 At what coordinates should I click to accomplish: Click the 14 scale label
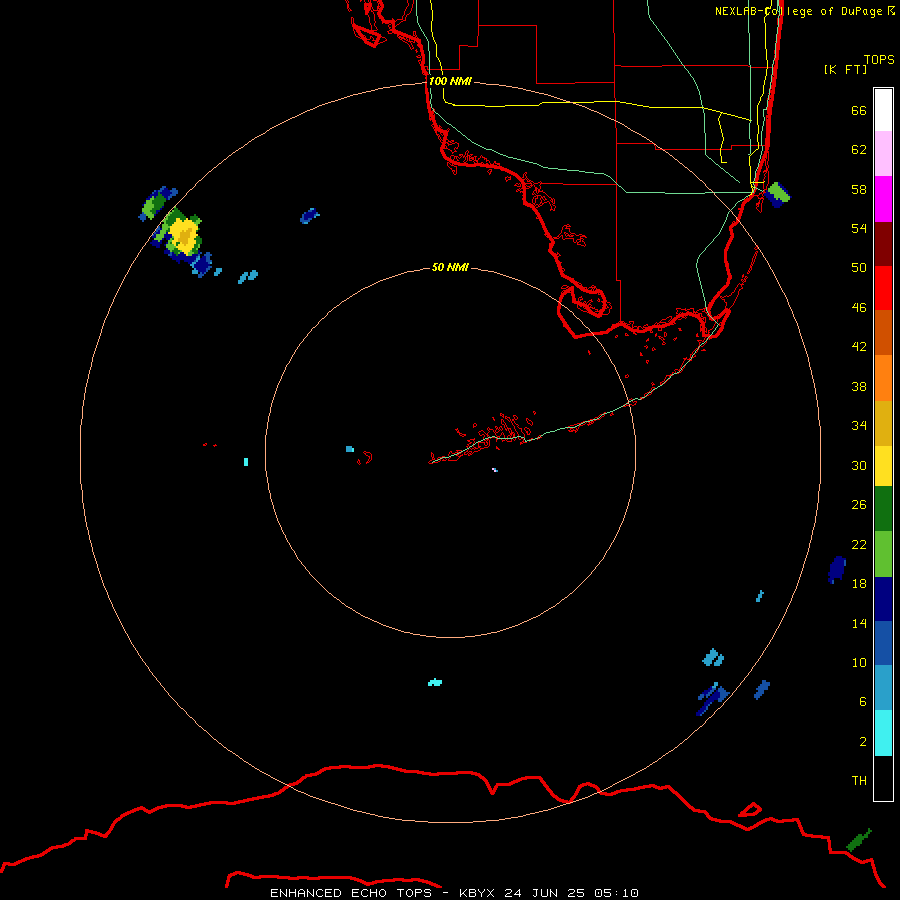[x=859, y=623]
